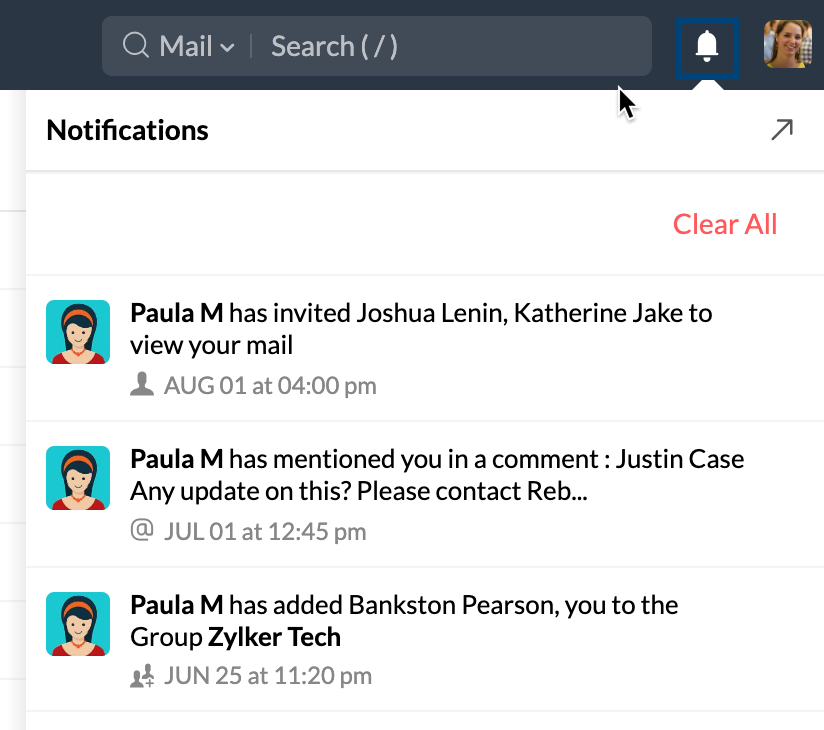Open the Mail search scope dropdown
Viewport: 824px width, 730px height.
click(x=197, y=46)
